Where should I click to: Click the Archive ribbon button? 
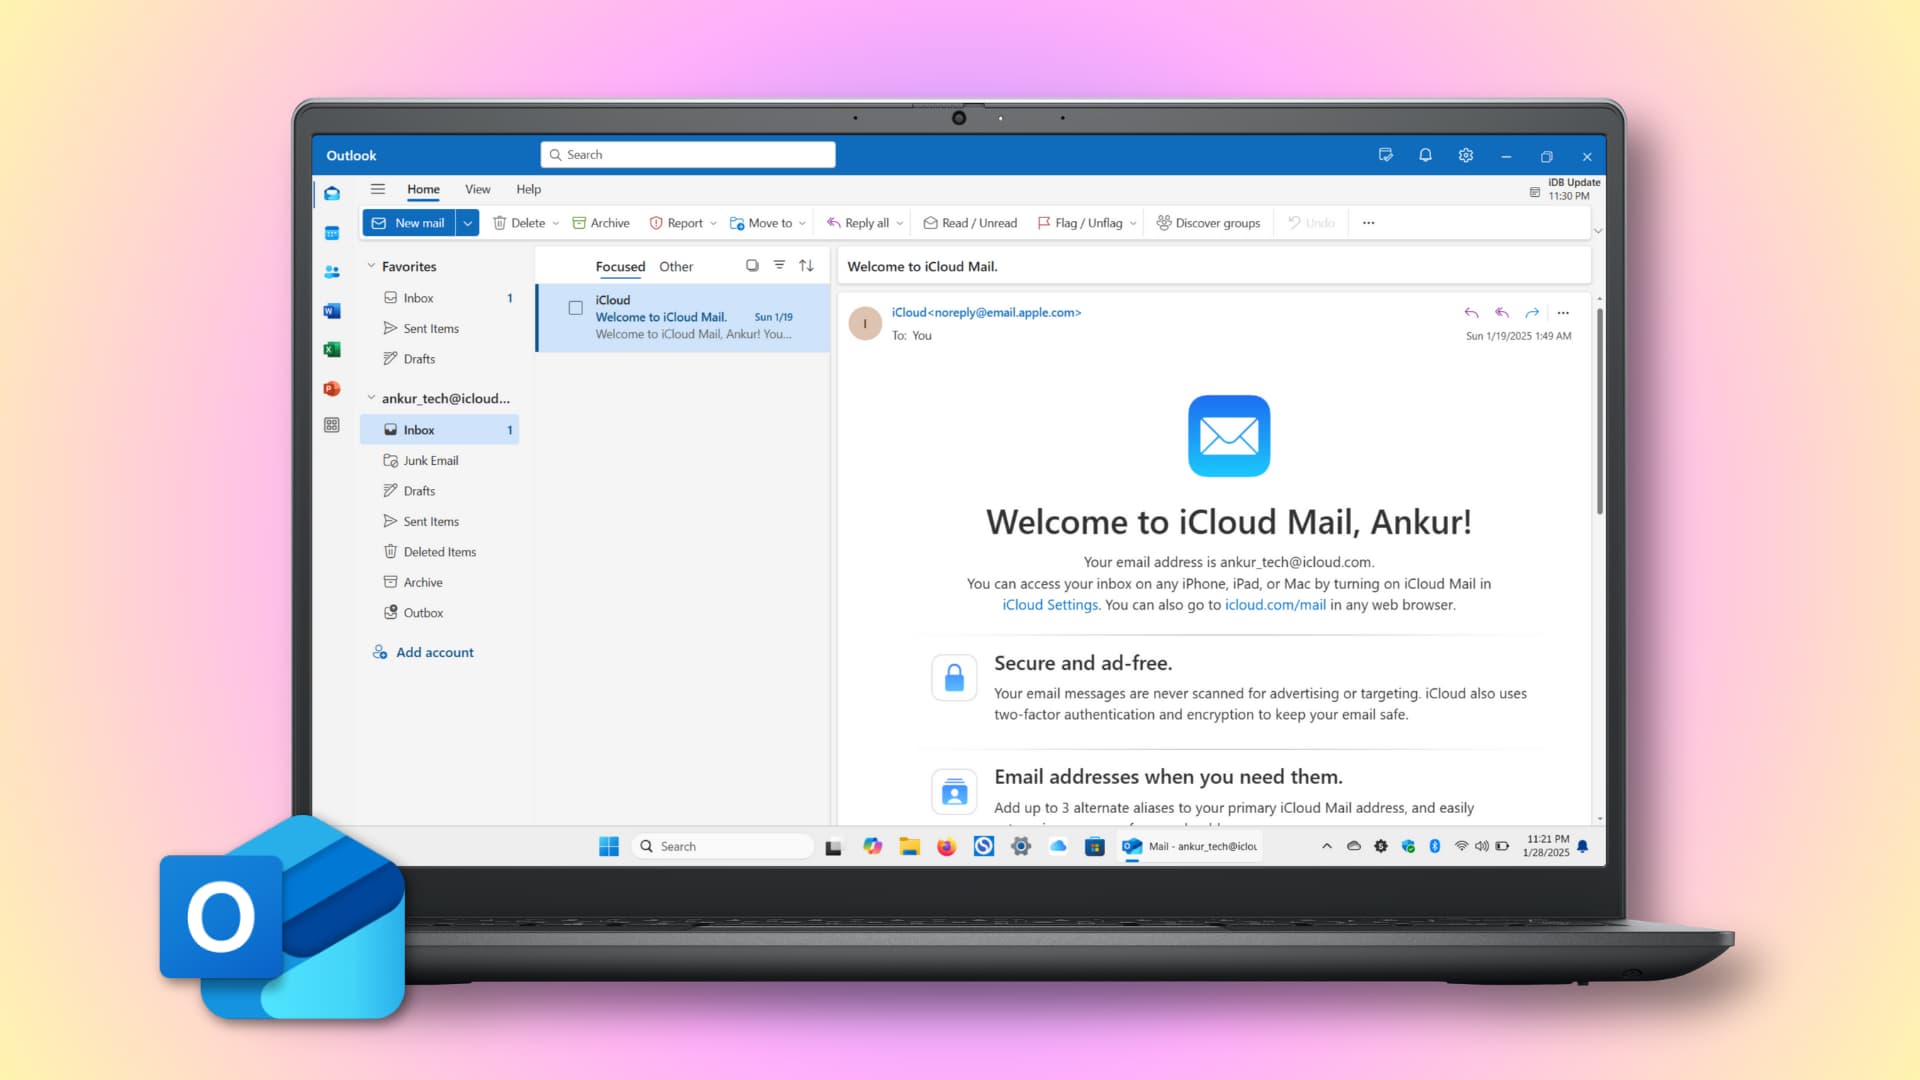tap(600, 223)
